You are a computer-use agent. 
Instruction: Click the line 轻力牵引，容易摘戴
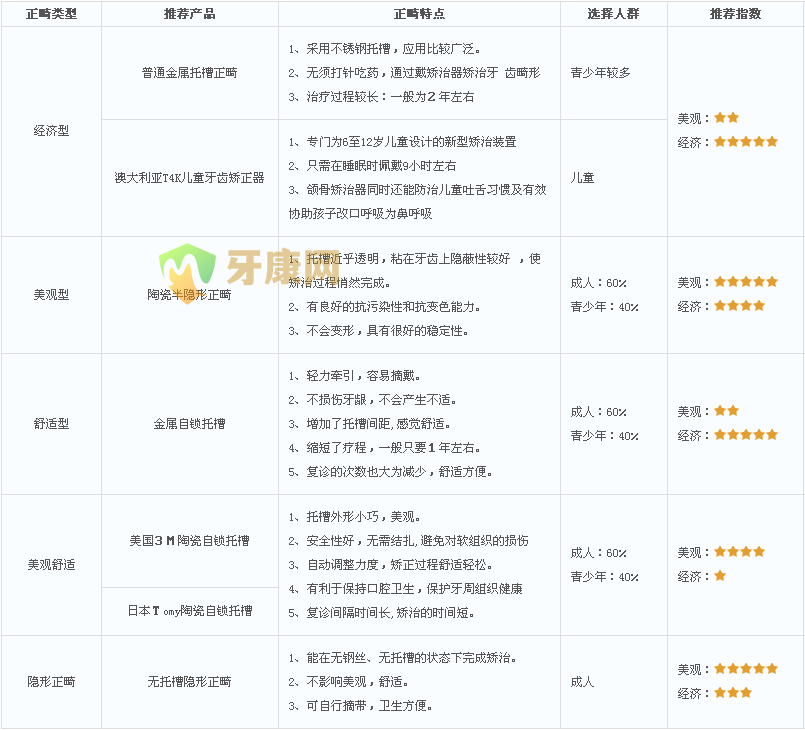(x=354, y=376)
